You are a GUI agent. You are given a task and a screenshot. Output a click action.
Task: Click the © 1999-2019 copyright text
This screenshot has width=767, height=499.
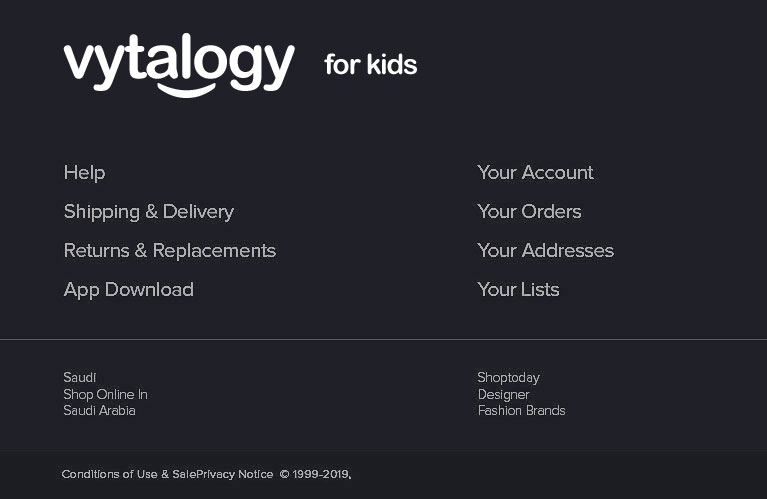pyautogui.click(x=315, y=474)
